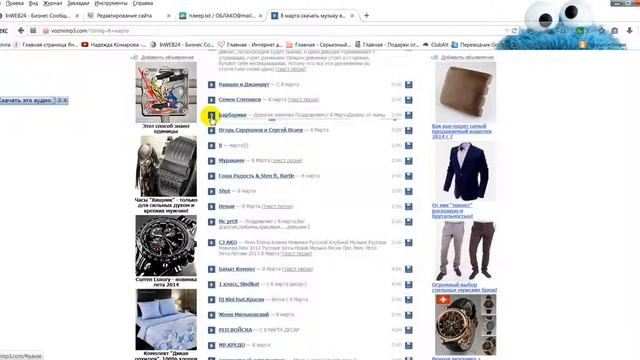Close the 8 марта скачать музыку tab
Viewport: 640px width, 360px height.
click(x=352, y=16)
